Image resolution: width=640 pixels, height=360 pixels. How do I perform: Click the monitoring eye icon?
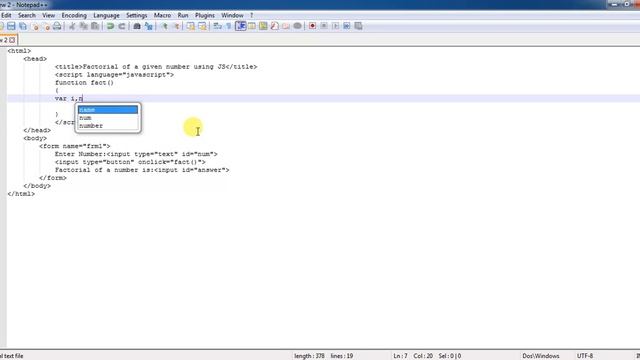[298, 26]
